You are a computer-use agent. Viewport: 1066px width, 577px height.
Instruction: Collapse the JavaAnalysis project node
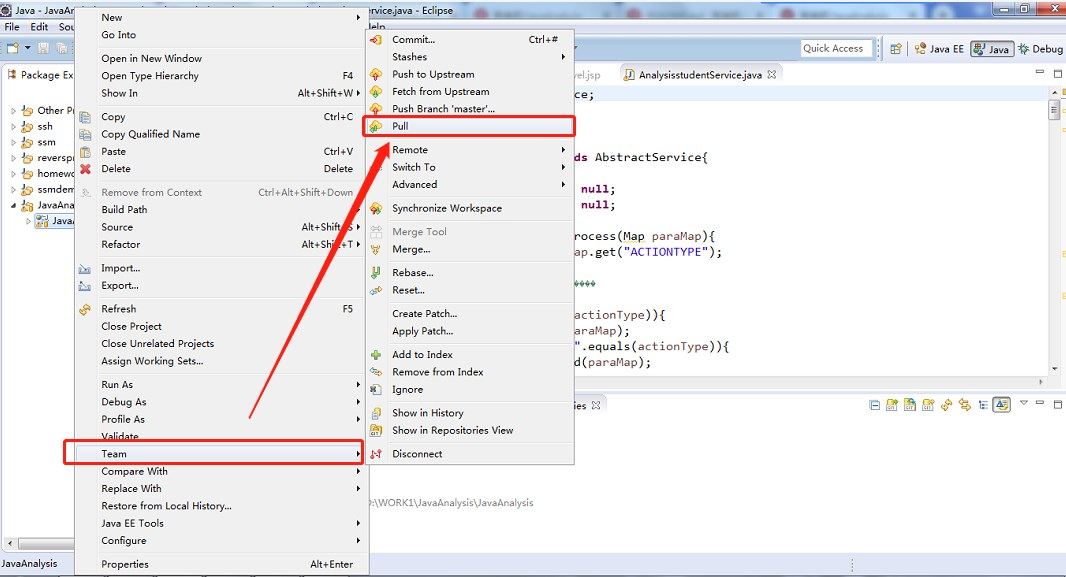click(13, 205)
